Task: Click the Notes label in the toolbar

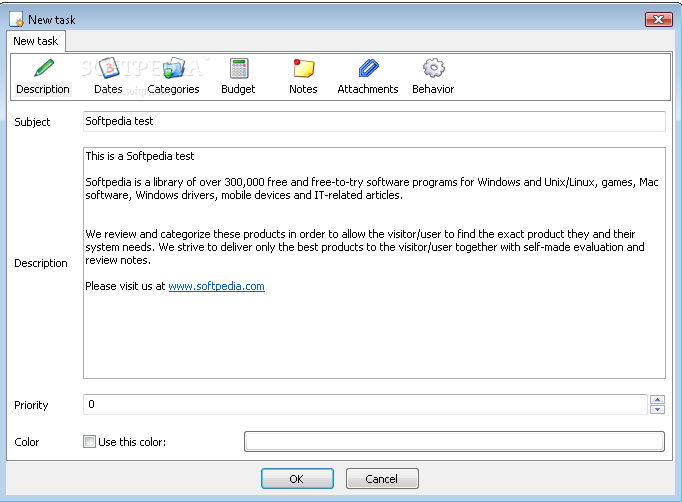Action: [x=303, y=89]
